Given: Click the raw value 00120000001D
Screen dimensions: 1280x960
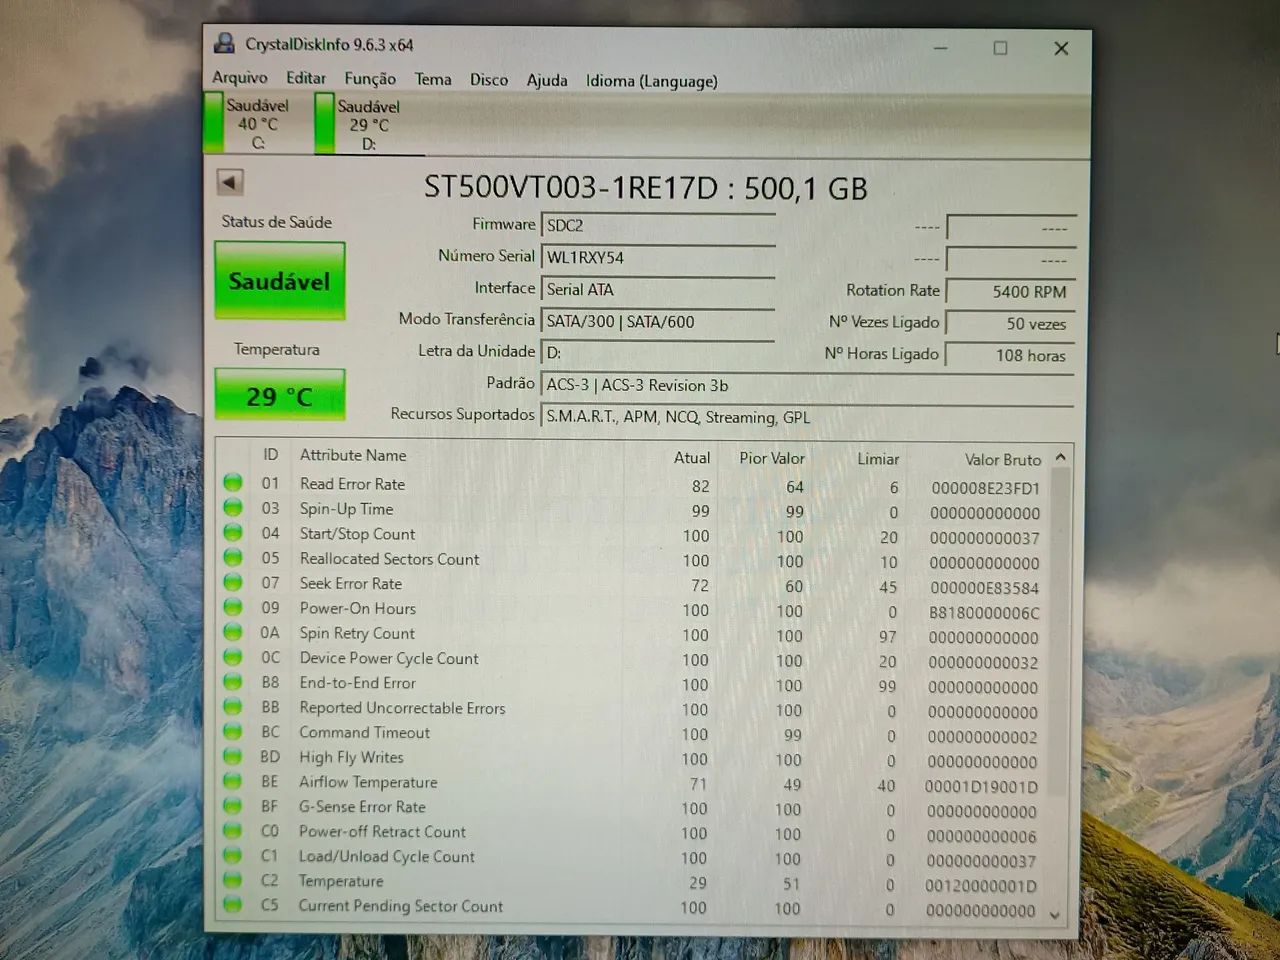Looking at the screenshot, I should 981,886.
